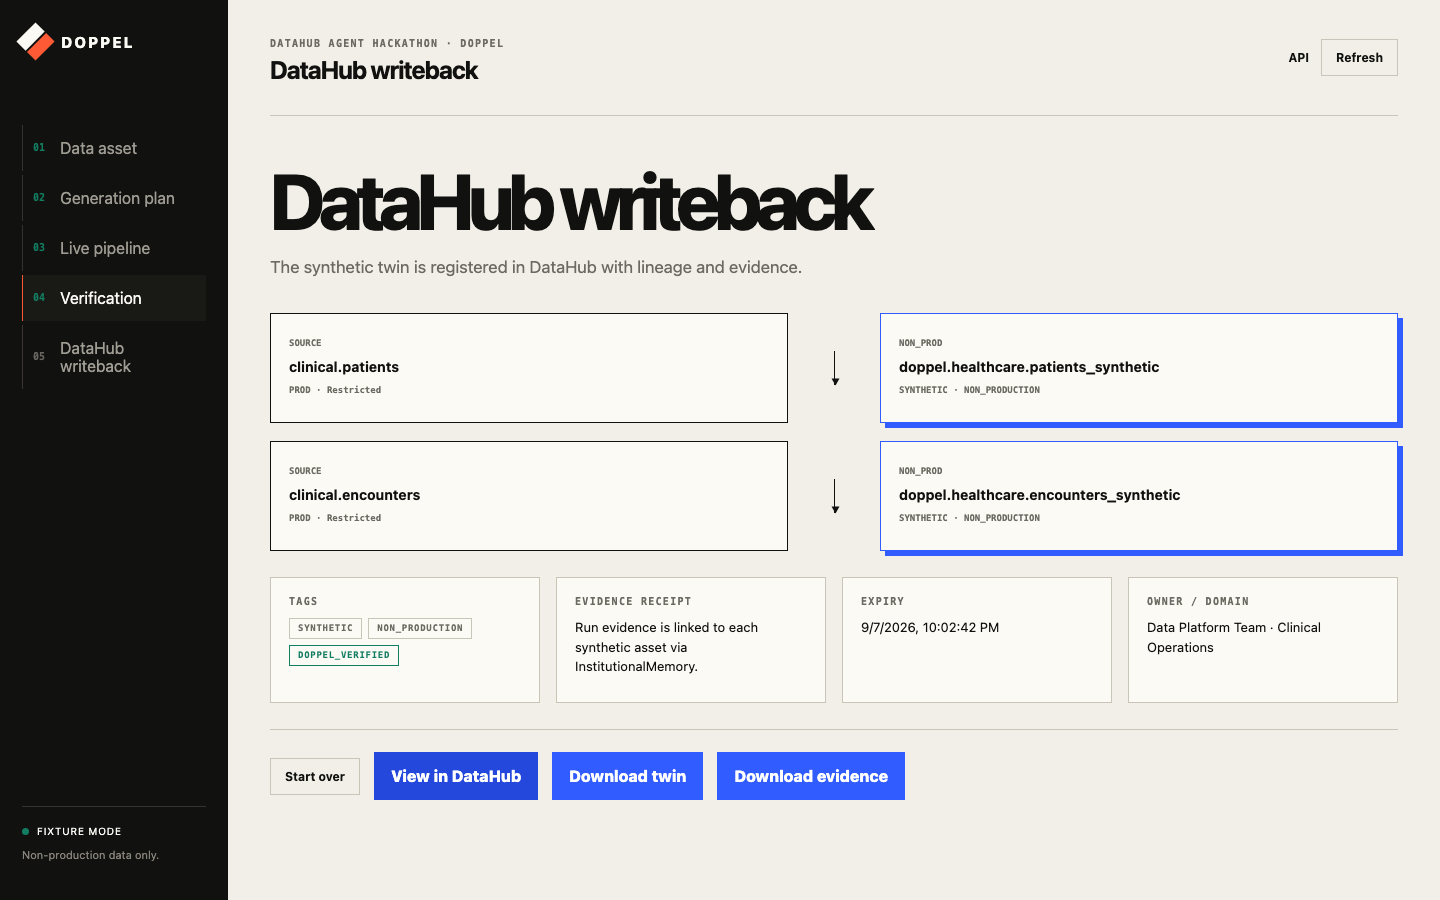This screenshot has height=900, width=1440.
Task: Click the API link
Action: click(x=1298, y=58)
